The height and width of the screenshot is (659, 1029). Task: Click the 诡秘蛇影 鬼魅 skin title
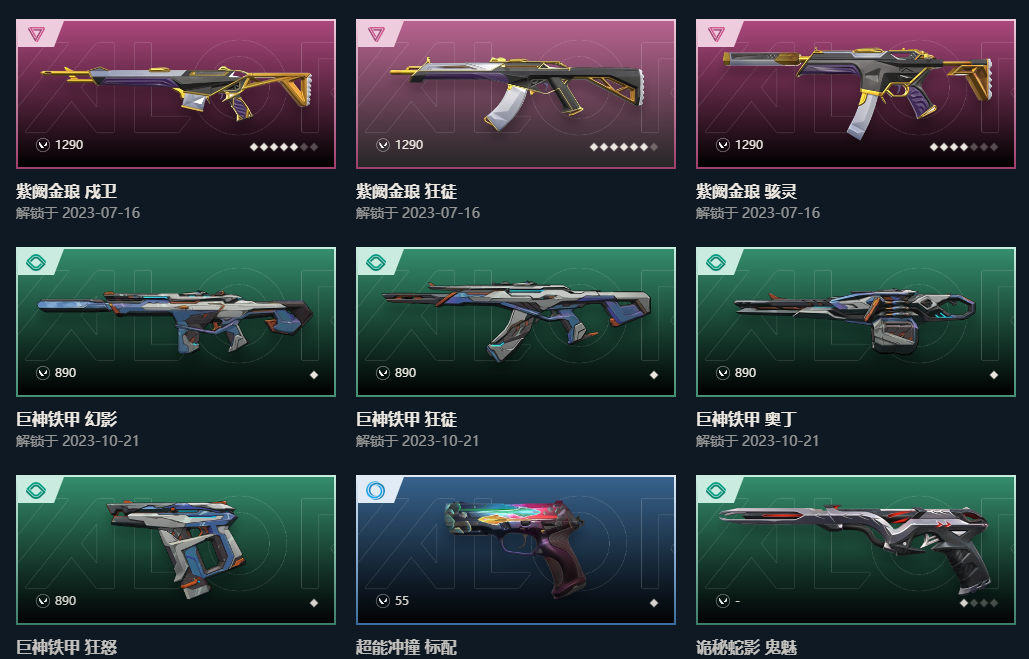(x=746, y=647)
